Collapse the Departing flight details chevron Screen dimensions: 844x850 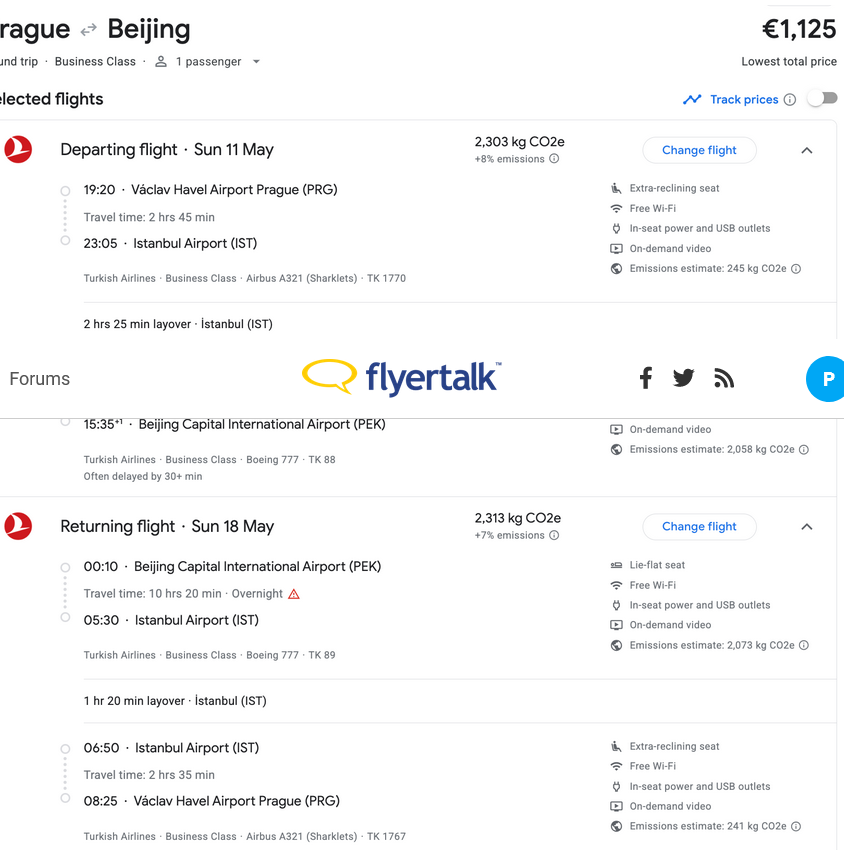point(807,150)
